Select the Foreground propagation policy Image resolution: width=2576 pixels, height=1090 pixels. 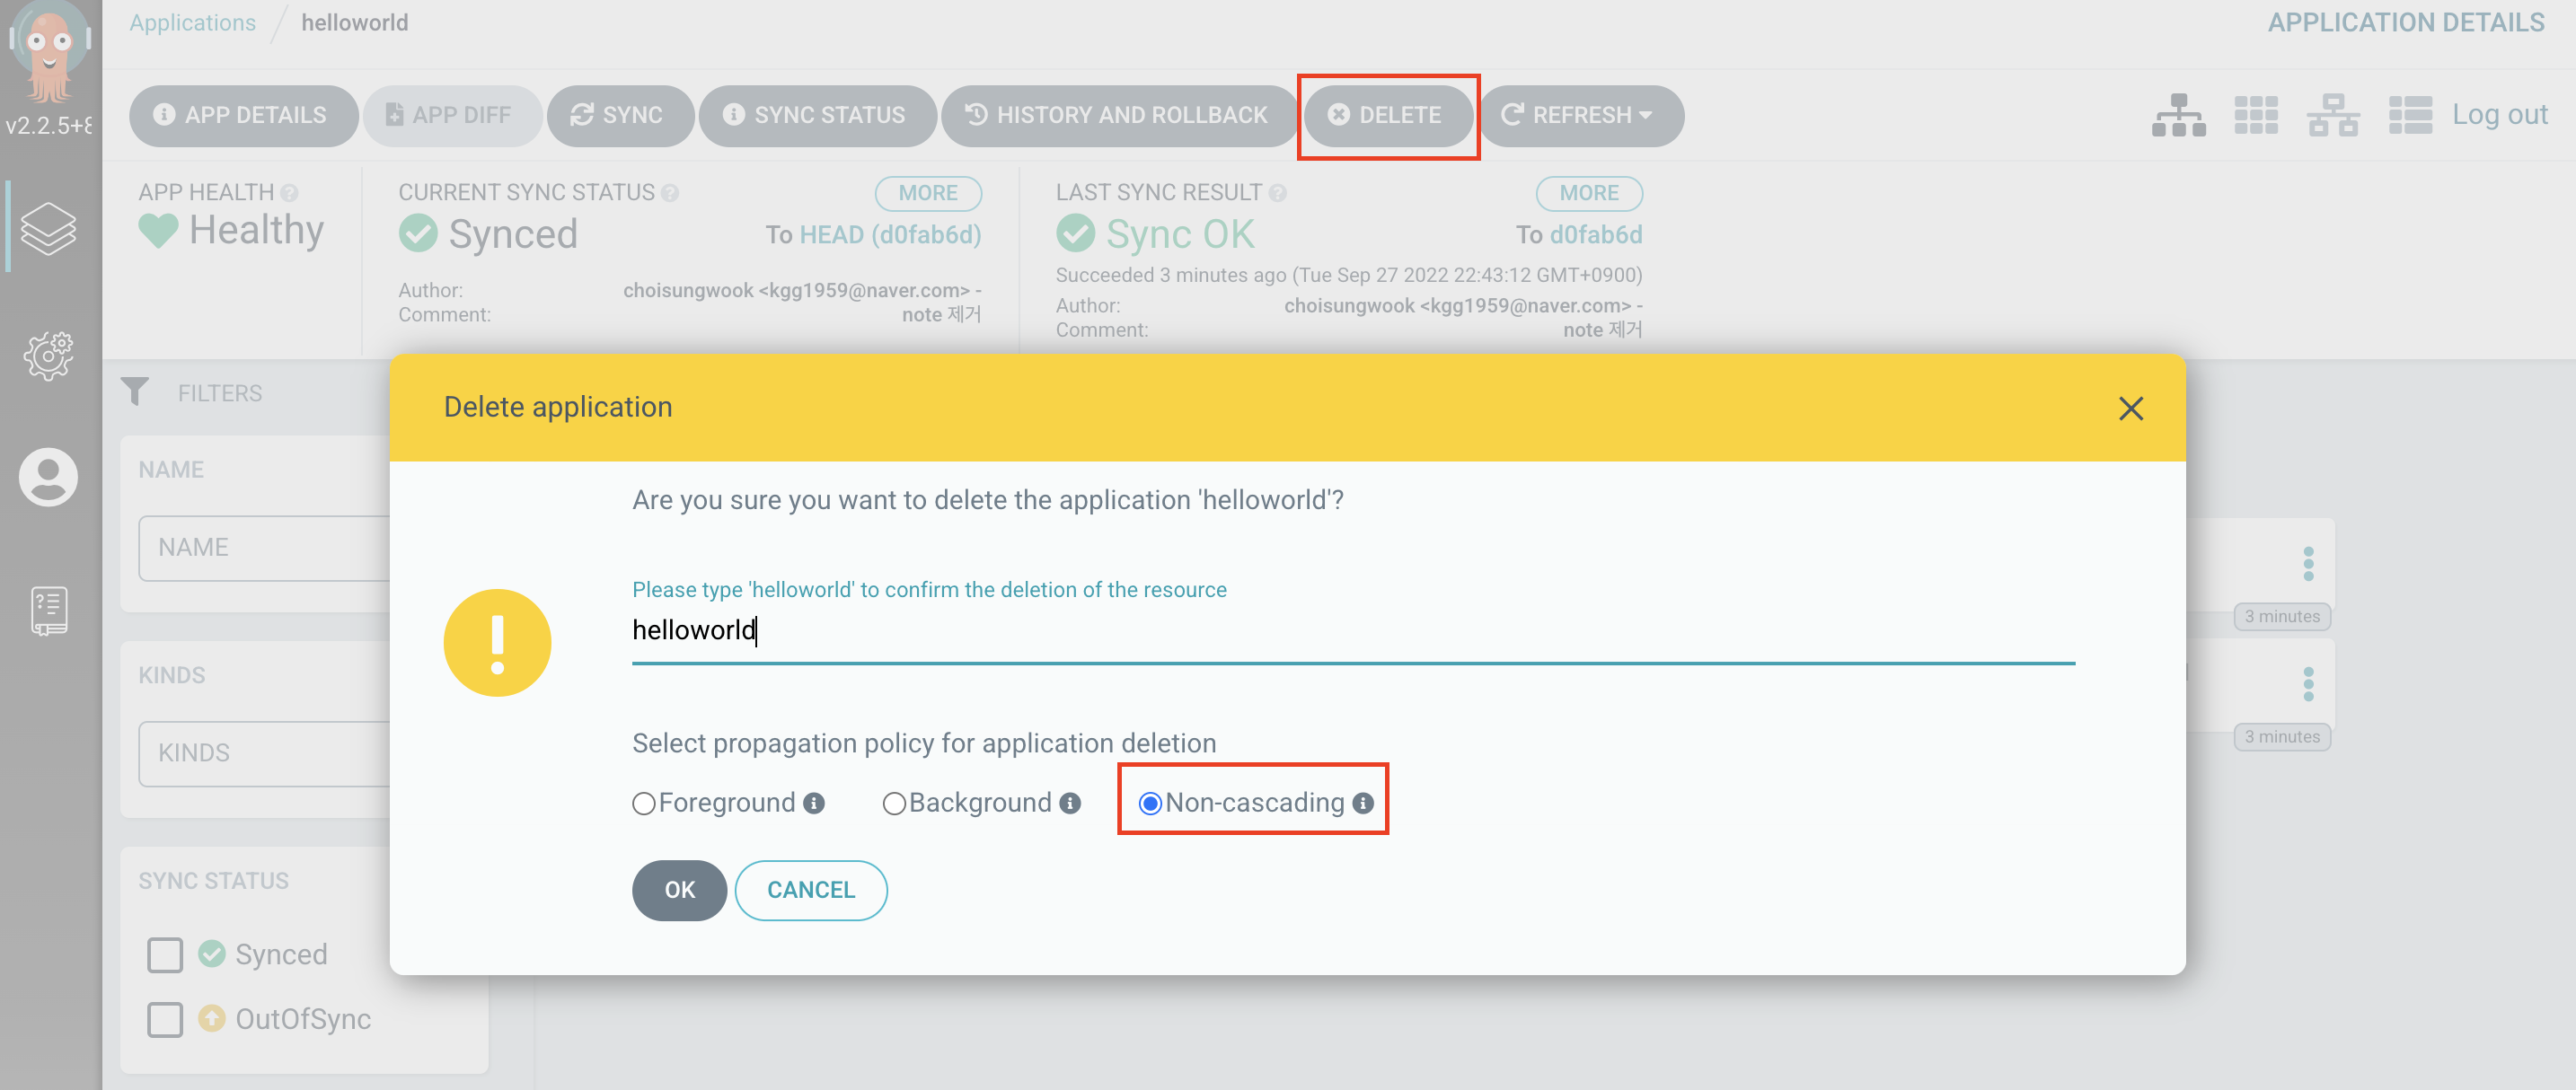pos(644,803)
